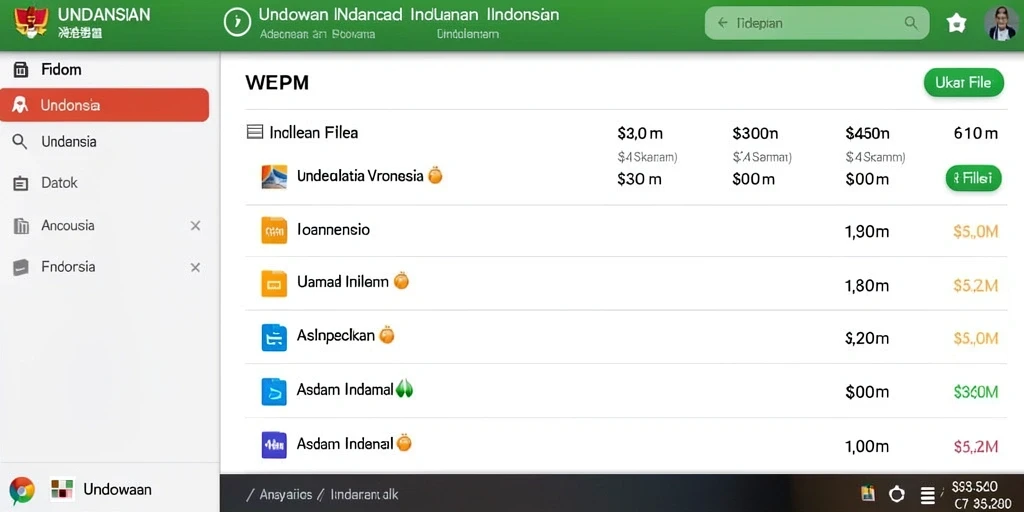Click the Indarant alk breadcrumb
The height and width of the screenshot is (512, 1024).
(364, 494)
